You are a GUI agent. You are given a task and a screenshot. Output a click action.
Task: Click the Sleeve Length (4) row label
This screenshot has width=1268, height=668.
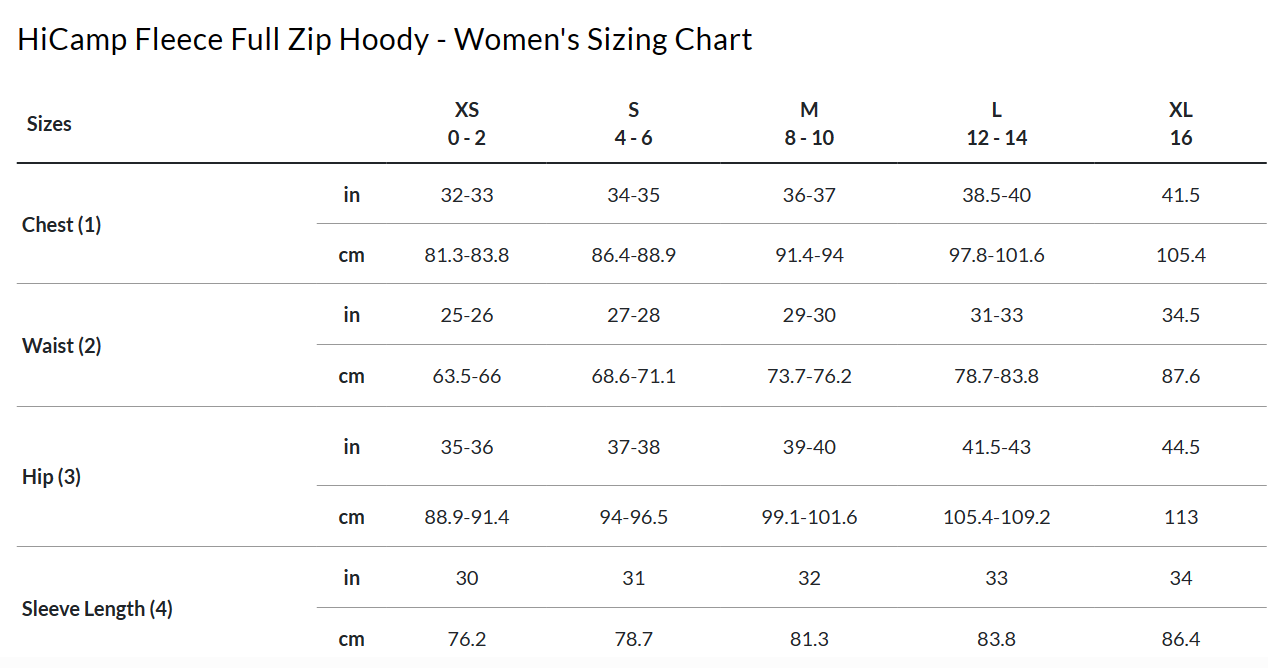point(97,609)
